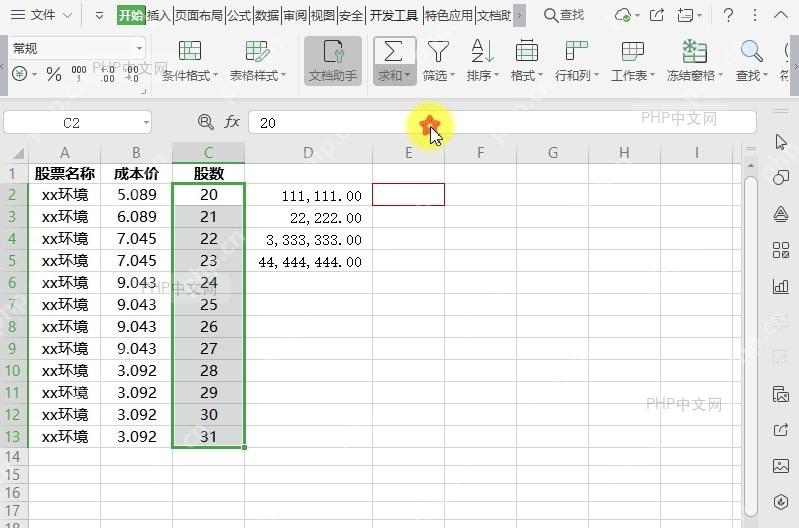Click cell D5 with 44,444,444.00
Image resolution: width=799 pixels, height=528 pixels.
coord(308,261)
